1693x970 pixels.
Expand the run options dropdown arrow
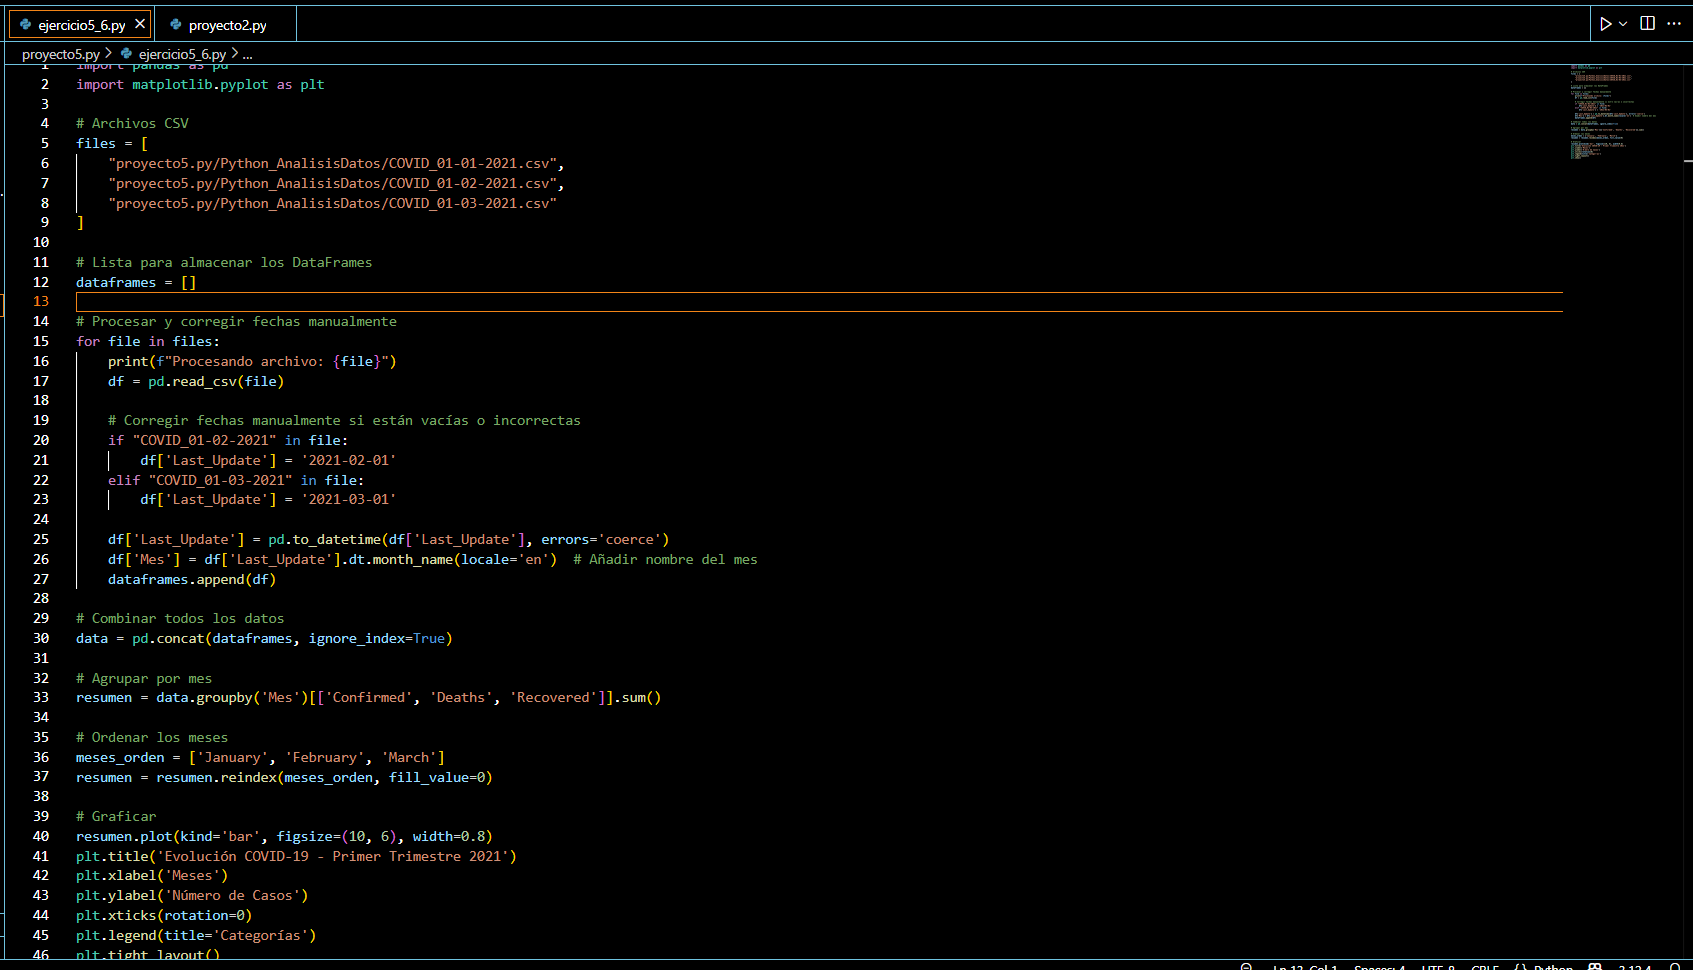coord(1623,24)
